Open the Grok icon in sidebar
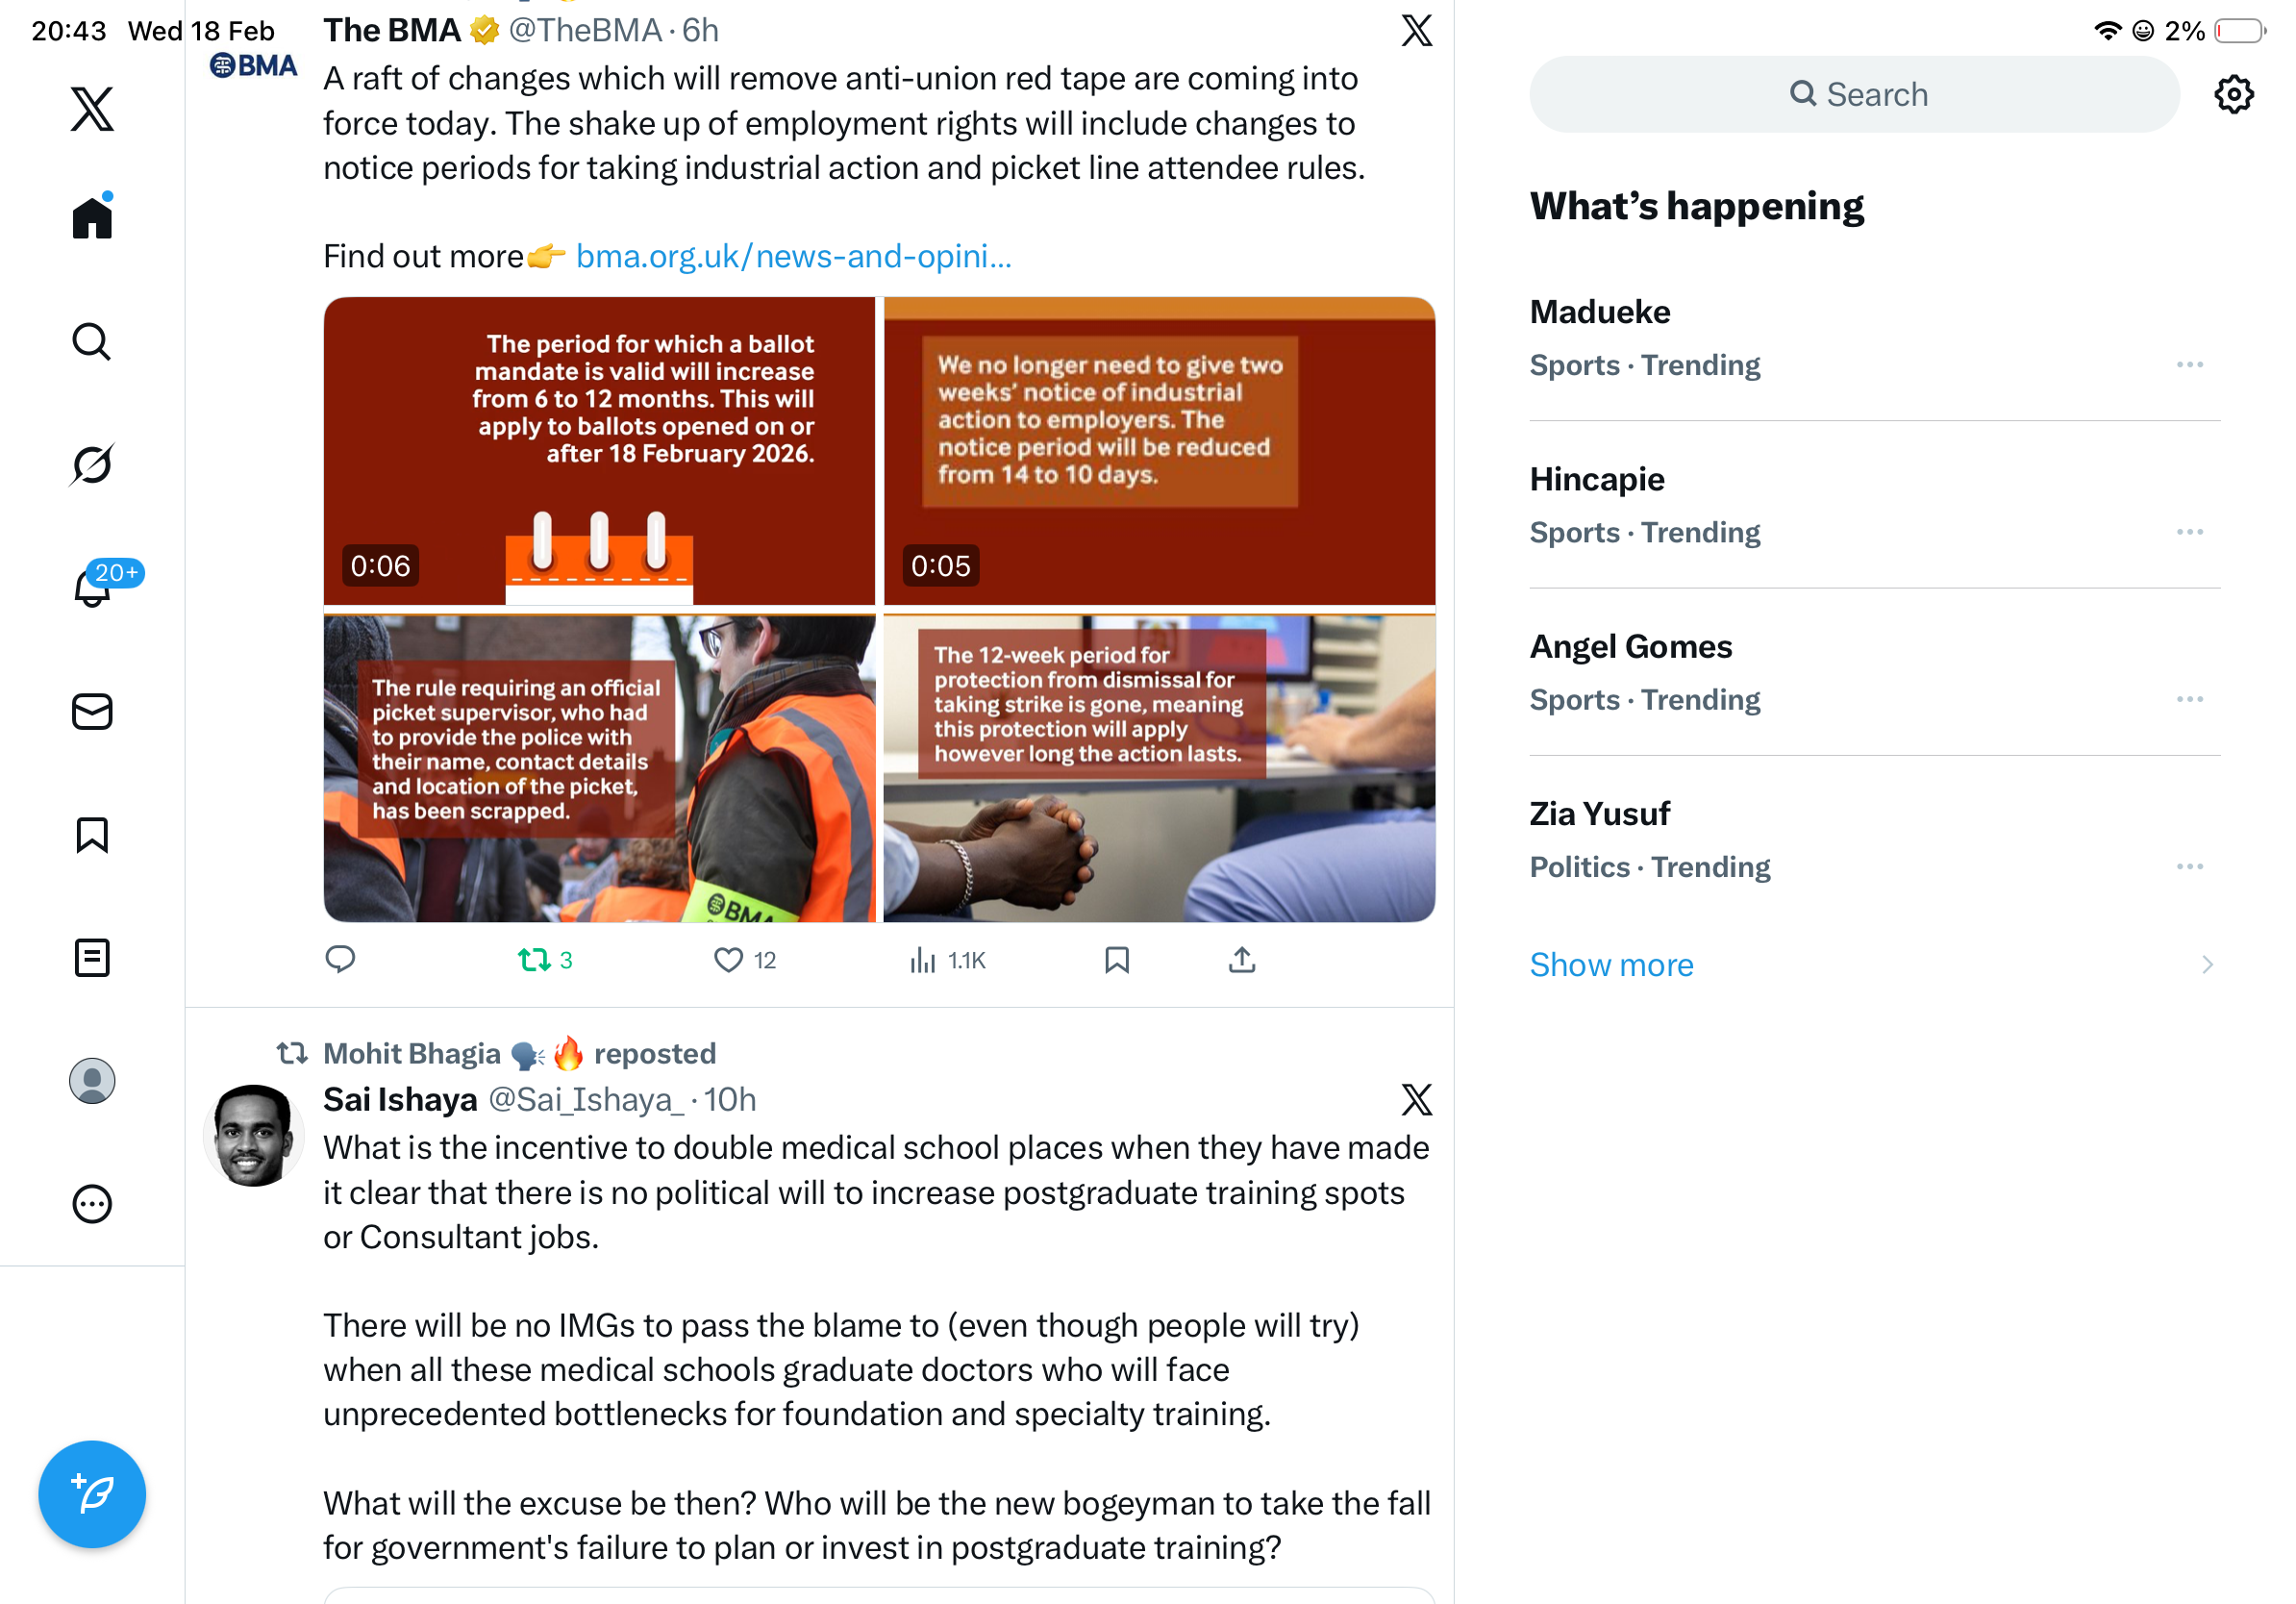 (92, 464)
